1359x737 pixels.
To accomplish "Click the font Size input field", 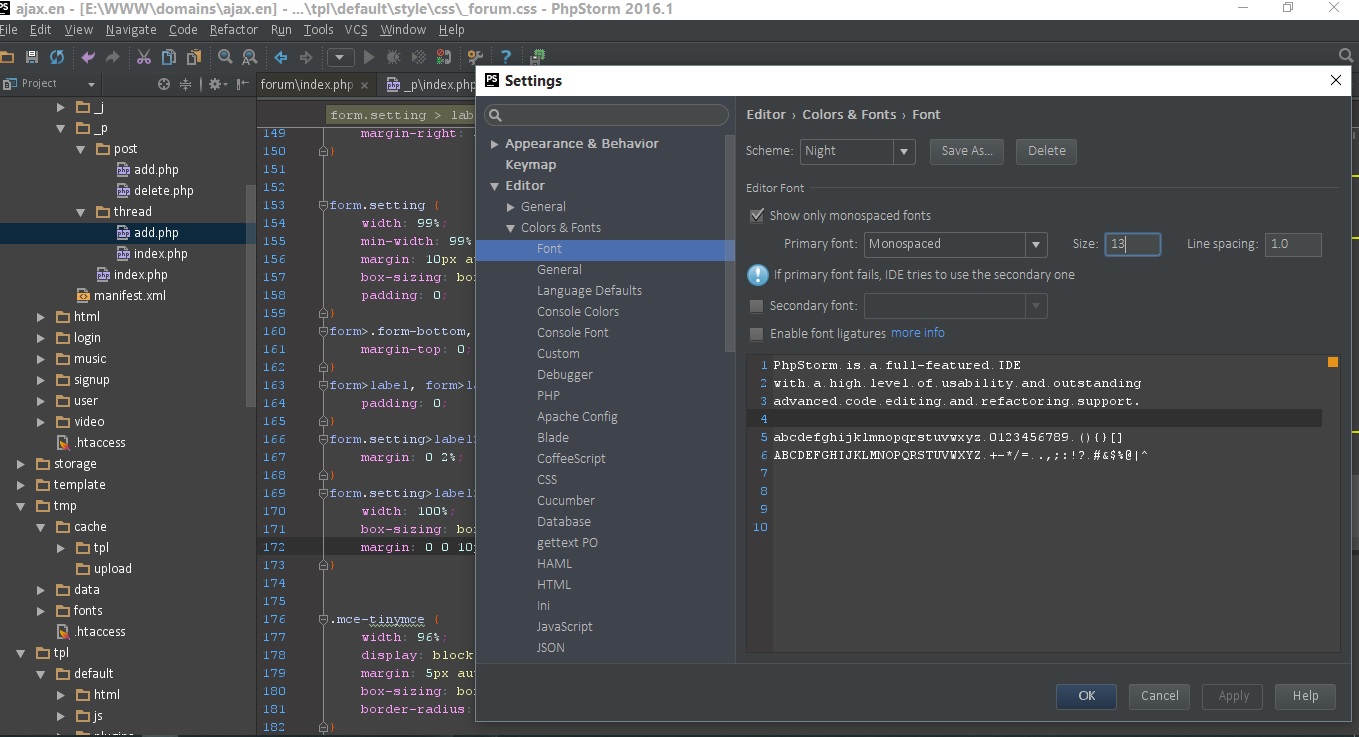I will click(1132, 244).
